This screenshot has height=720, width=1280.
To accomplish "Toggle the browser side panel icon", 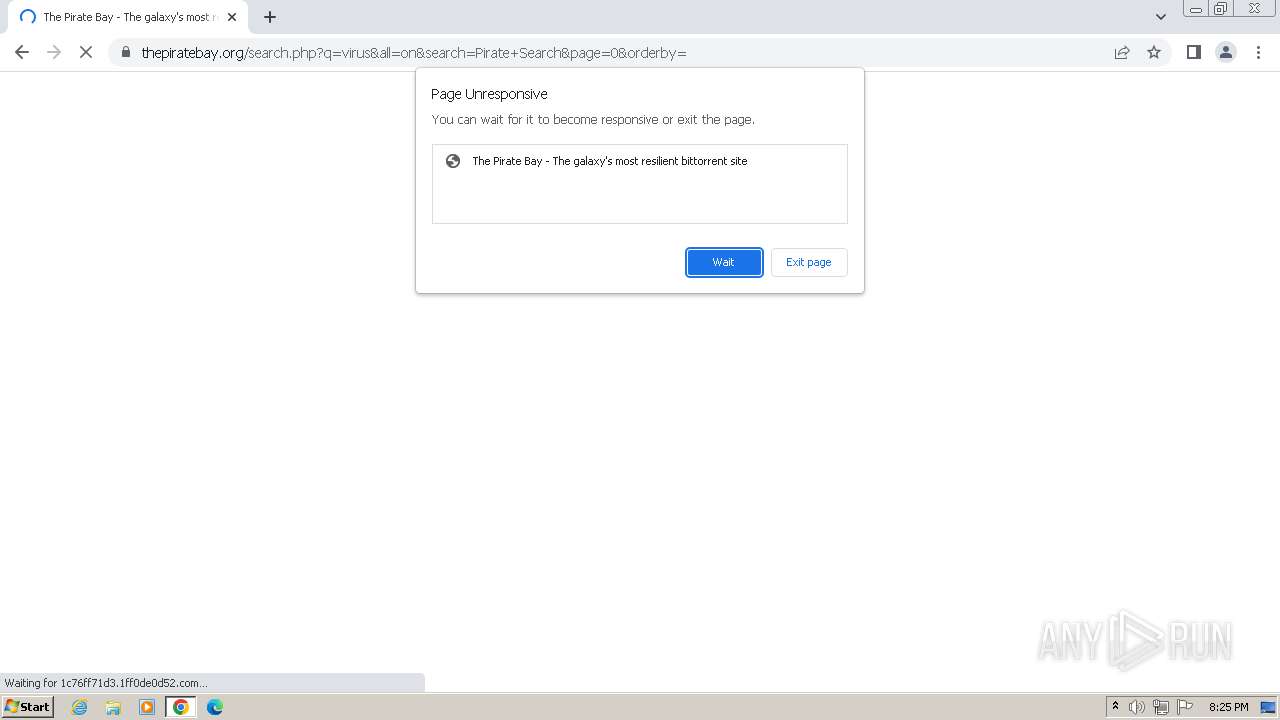I will click(1194, 52).
